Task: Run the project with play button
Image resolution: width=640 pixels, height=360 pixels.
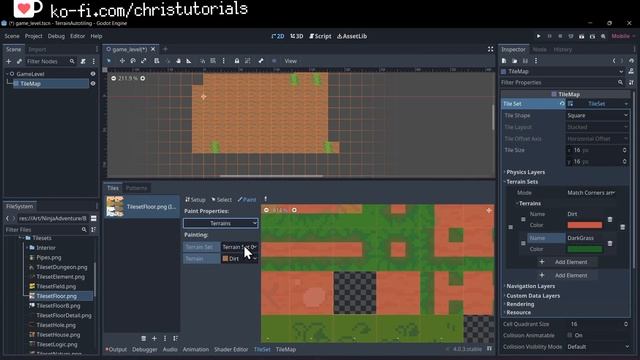Action: click(x=538, y=36)
